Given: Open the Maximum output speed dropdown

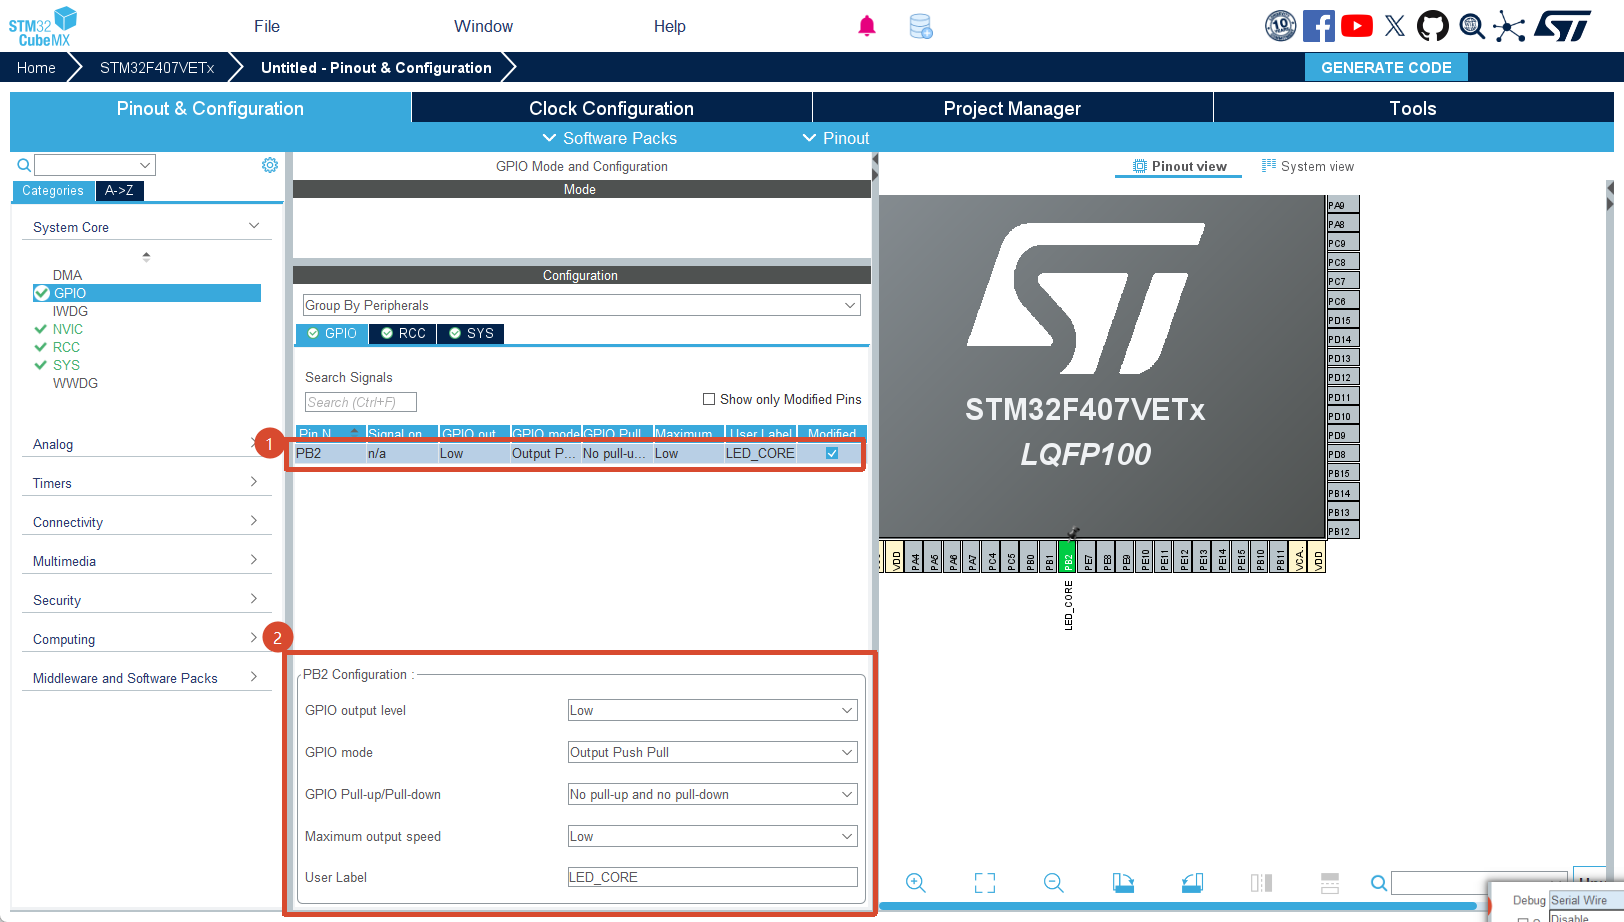Looking at the screenshot, I should [713, 837].
